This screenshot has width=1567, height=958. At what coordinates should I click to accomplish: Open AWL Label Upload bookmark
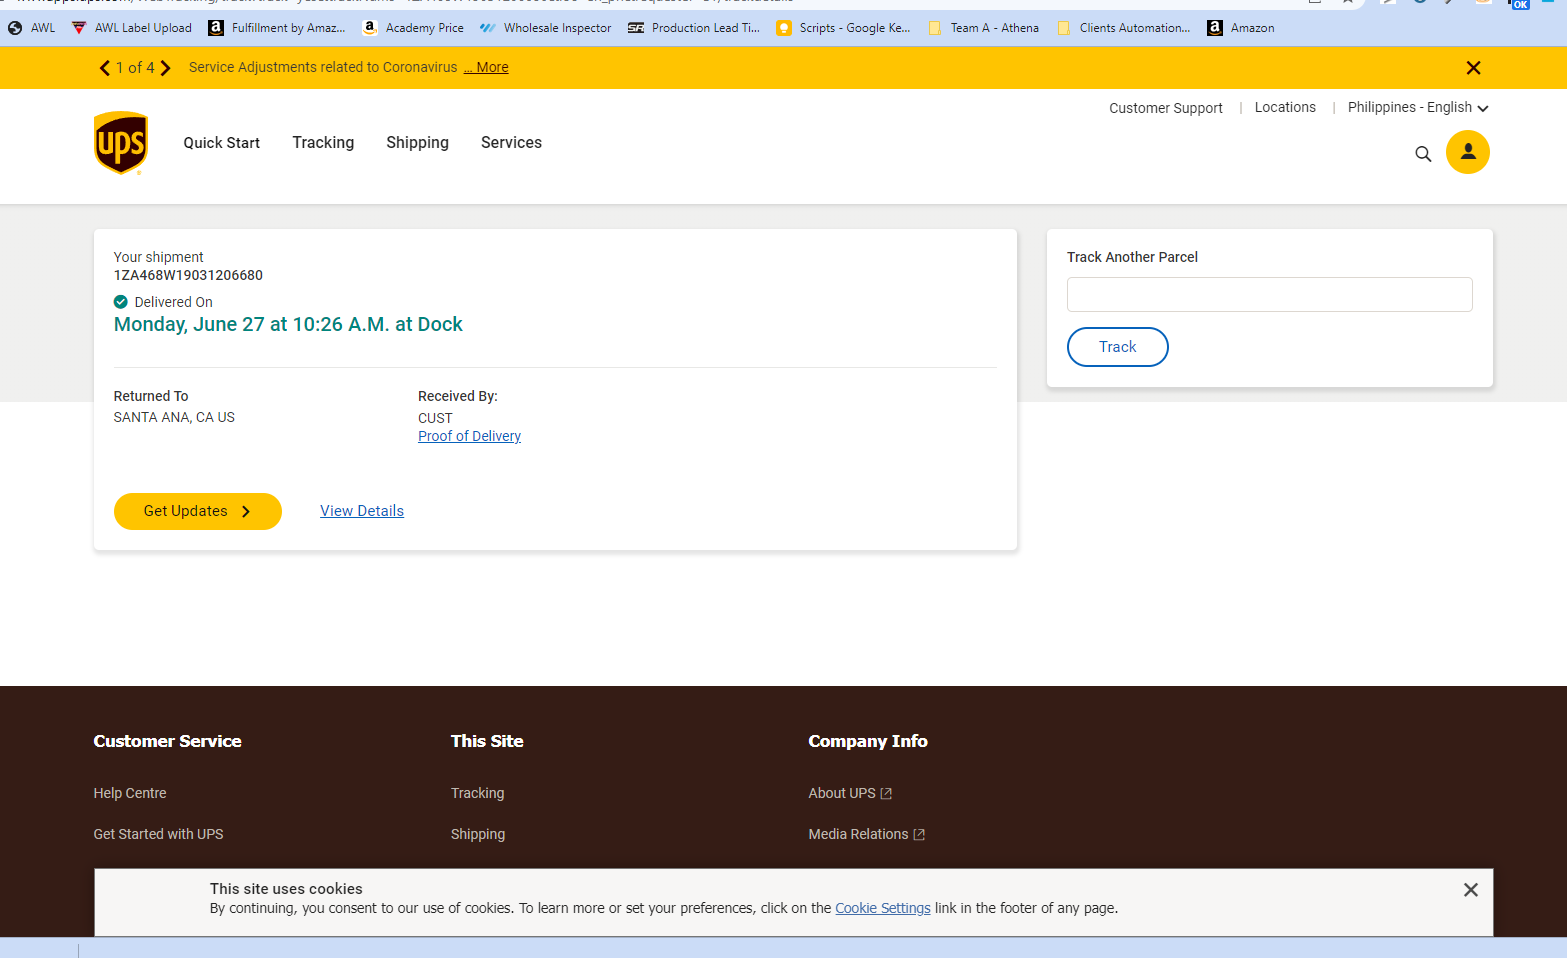132,28
